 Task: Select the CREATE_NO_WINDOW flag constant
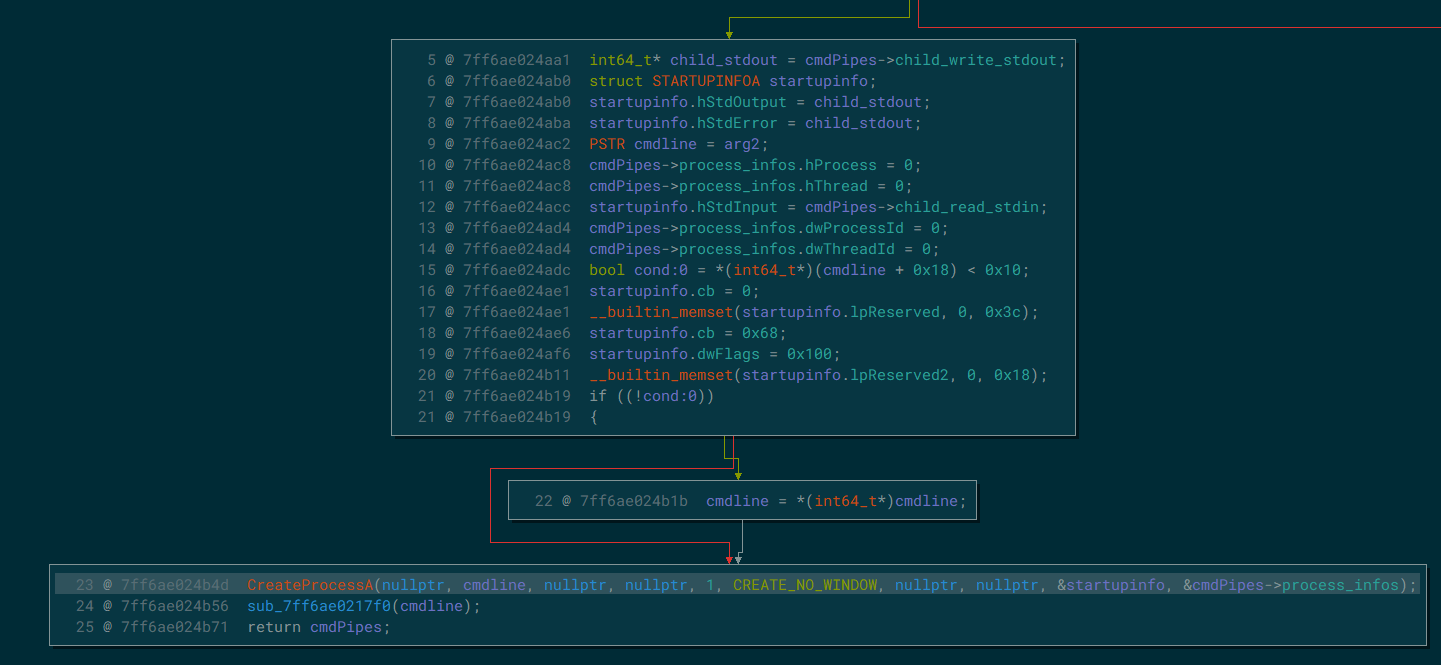[805, 585]
